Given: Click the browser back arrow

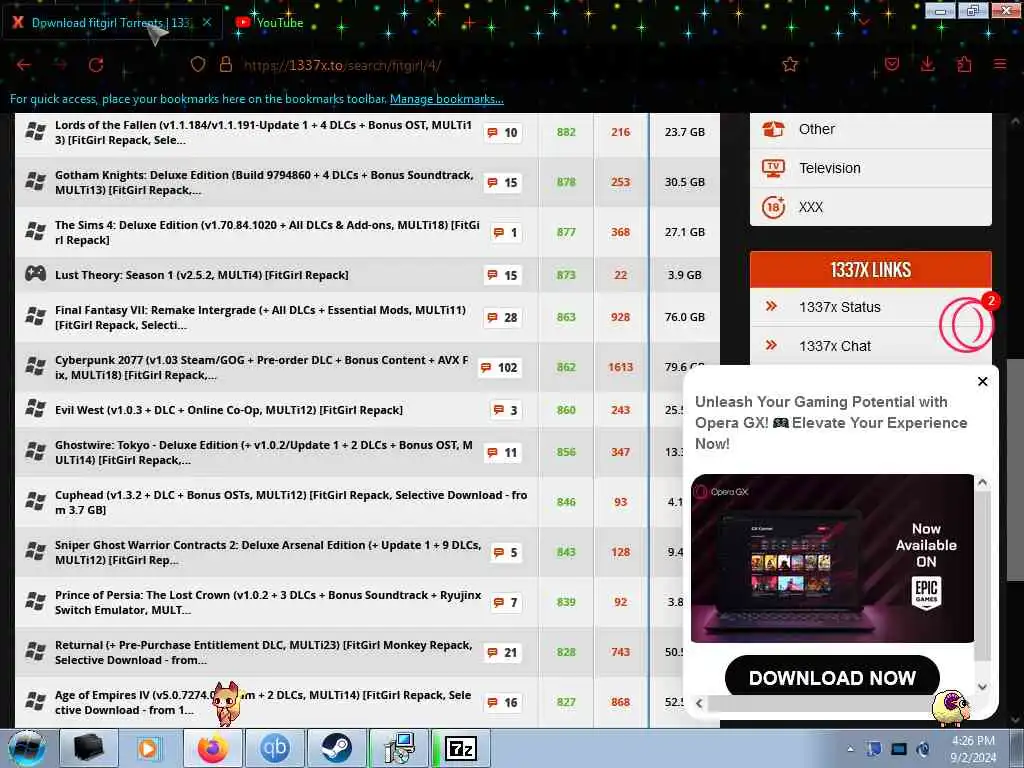Looking at the screenshot, I should click(24, 65).
